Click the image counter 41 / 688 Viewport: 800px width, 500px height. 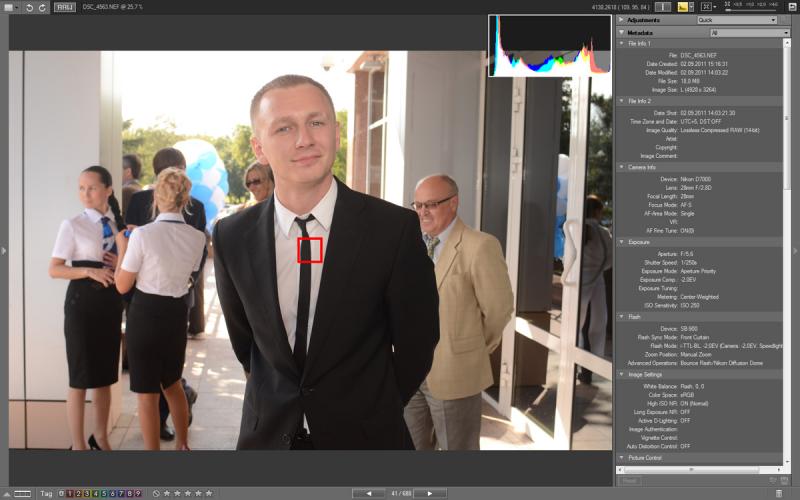point(401,493)
